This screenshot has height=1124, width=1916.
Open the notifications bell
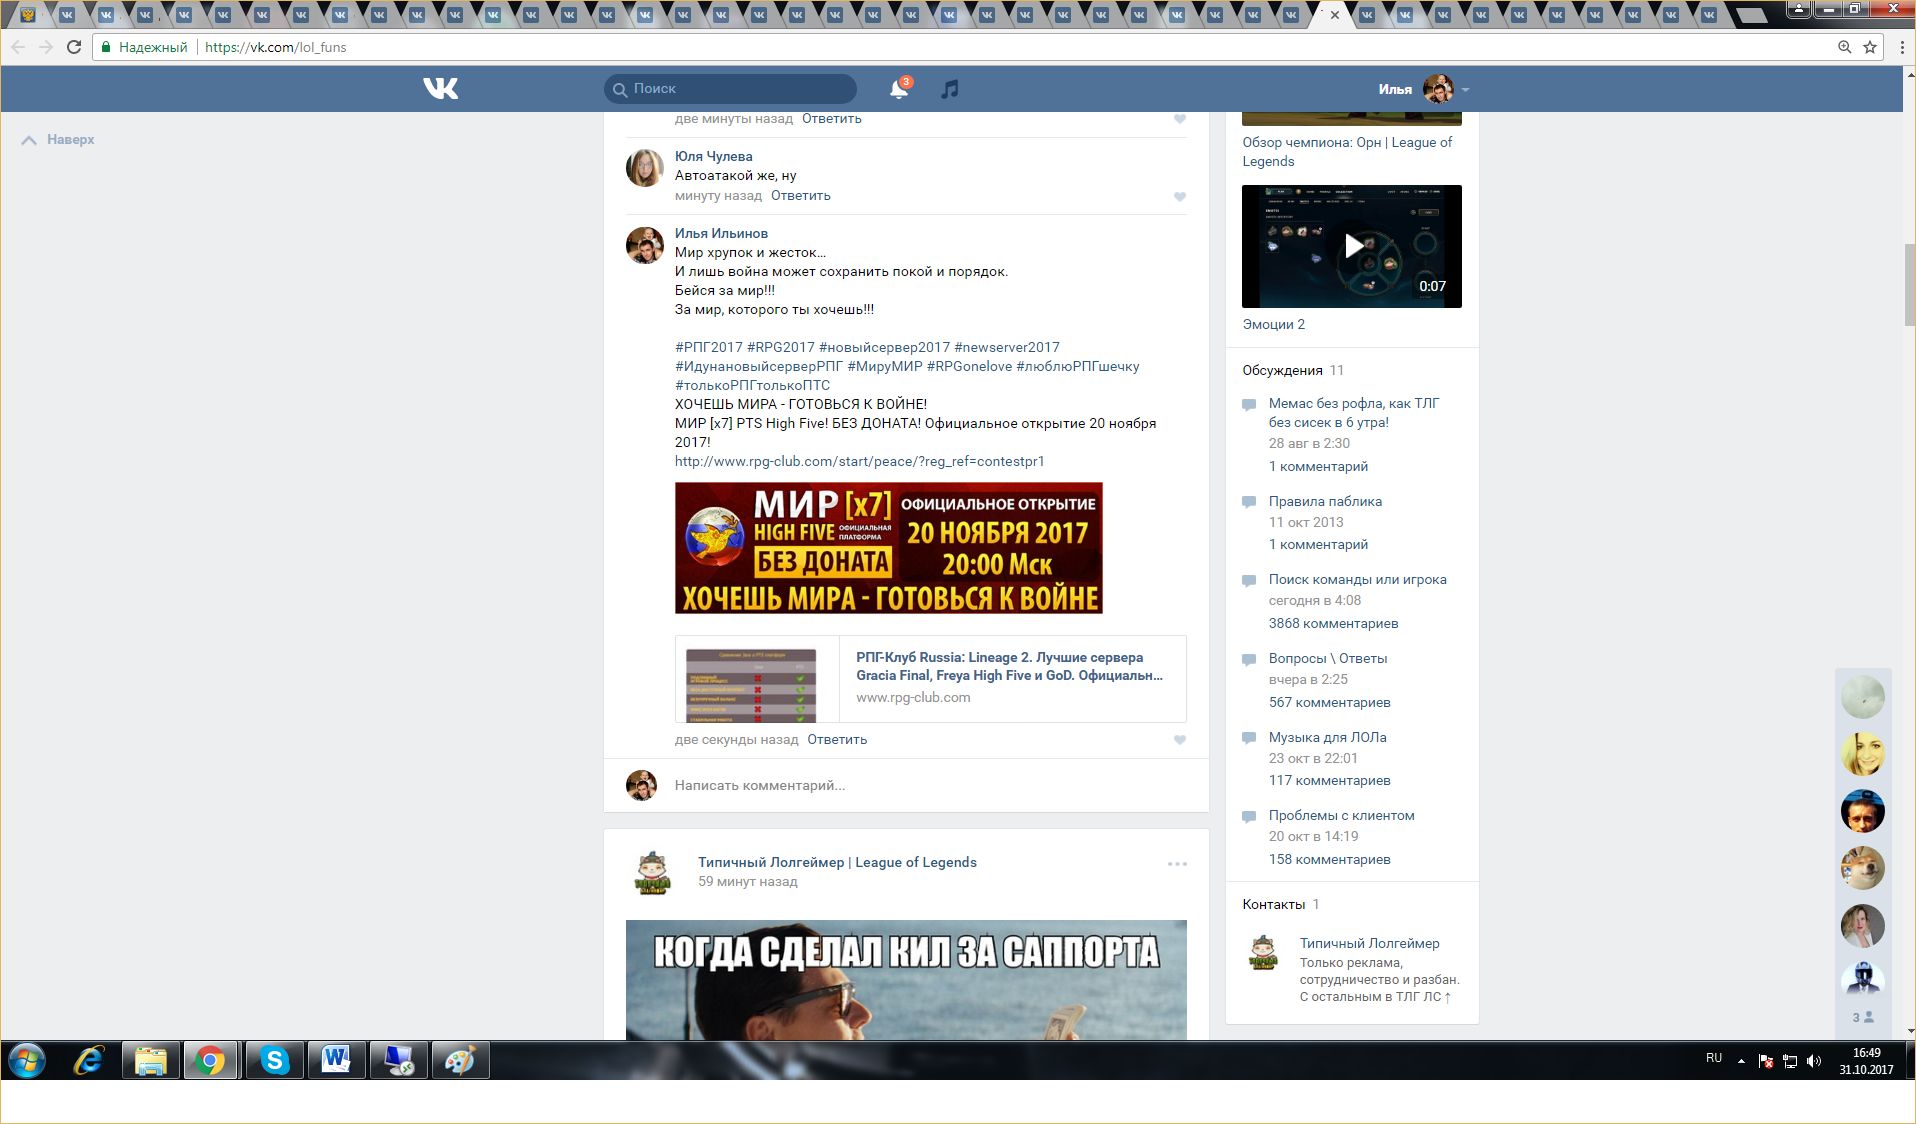[x=899, y=89]
